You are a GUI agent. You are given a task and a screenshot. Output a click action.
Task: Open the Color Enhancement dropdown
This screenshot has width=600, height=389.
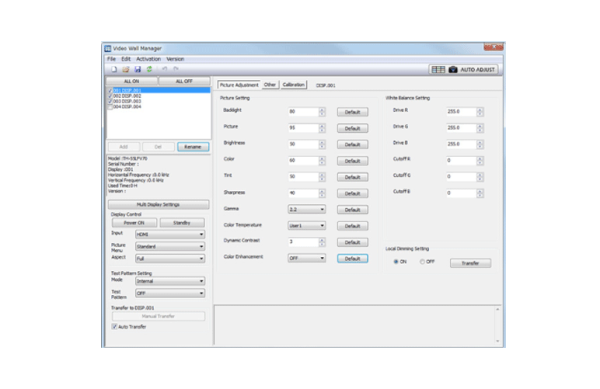point(307,258)
